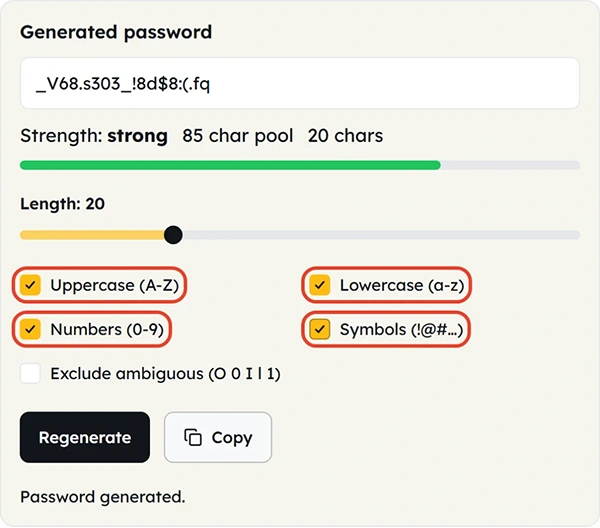Viewport: 600px width, 528px height.
Task: Click the Copy button
Action: click(218, 437)
